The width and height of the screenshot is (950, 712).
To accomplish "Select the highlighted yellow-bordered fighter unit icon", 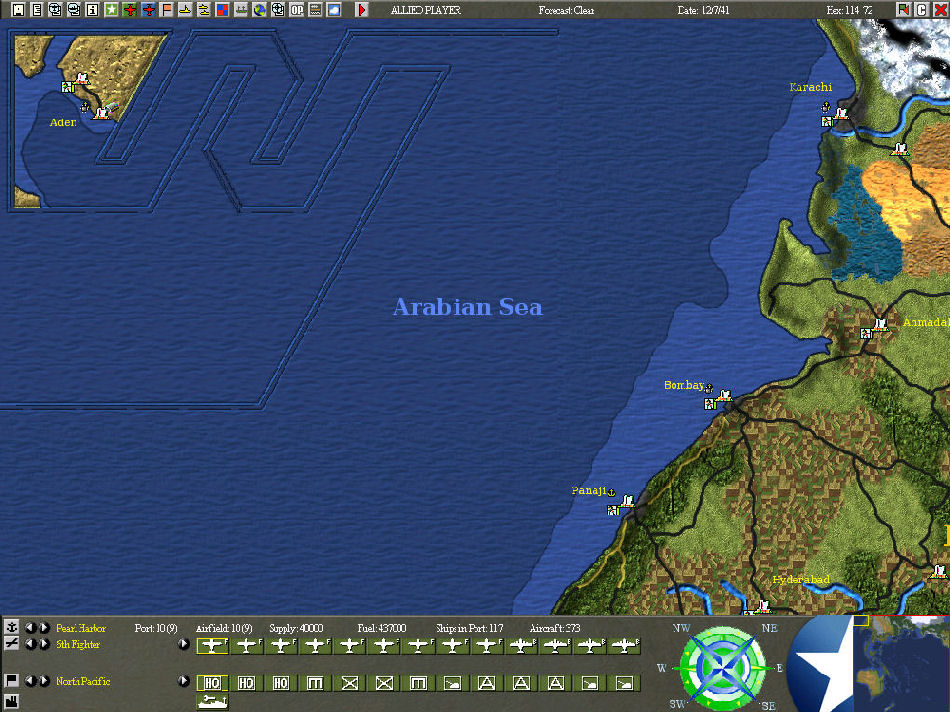I will pos(212,646).
